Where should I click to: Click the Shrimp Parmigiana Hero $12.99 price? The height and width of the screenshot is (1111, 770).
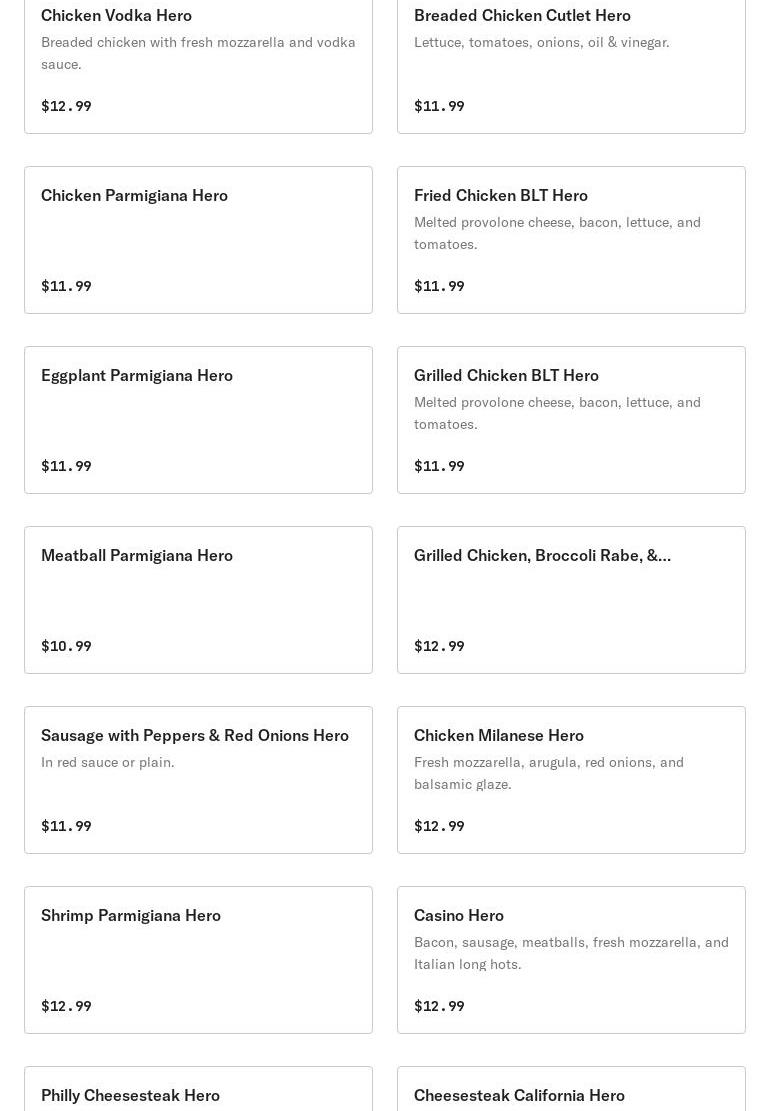[x=66, y=1006]
